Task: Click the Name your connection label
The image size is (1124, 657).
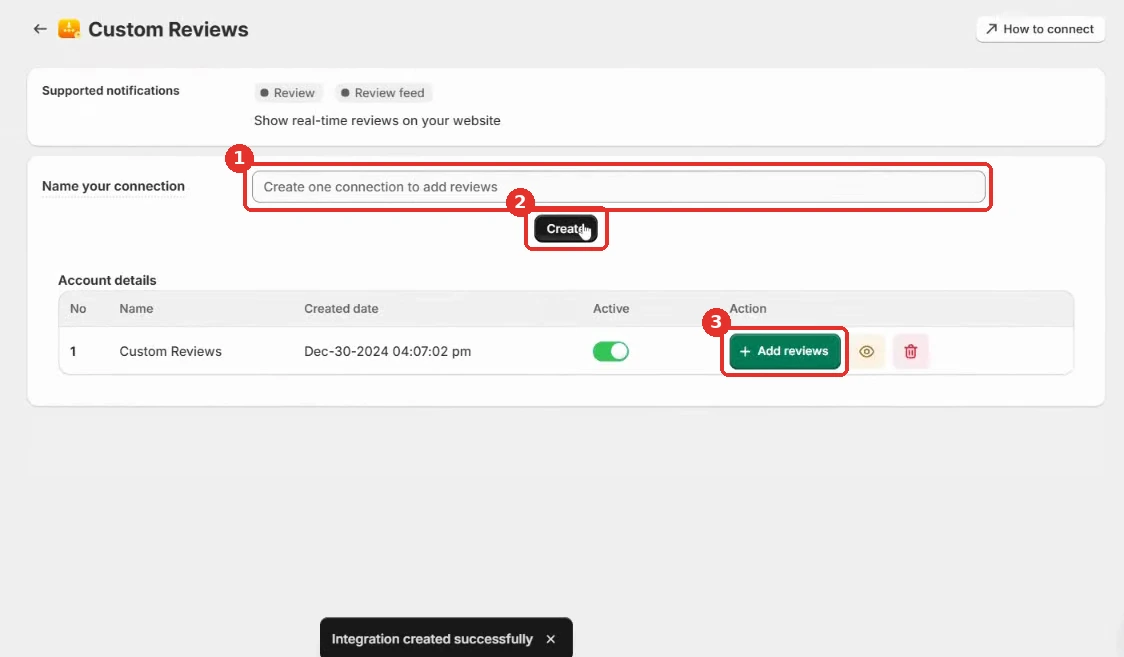Action: click(113, 186)
